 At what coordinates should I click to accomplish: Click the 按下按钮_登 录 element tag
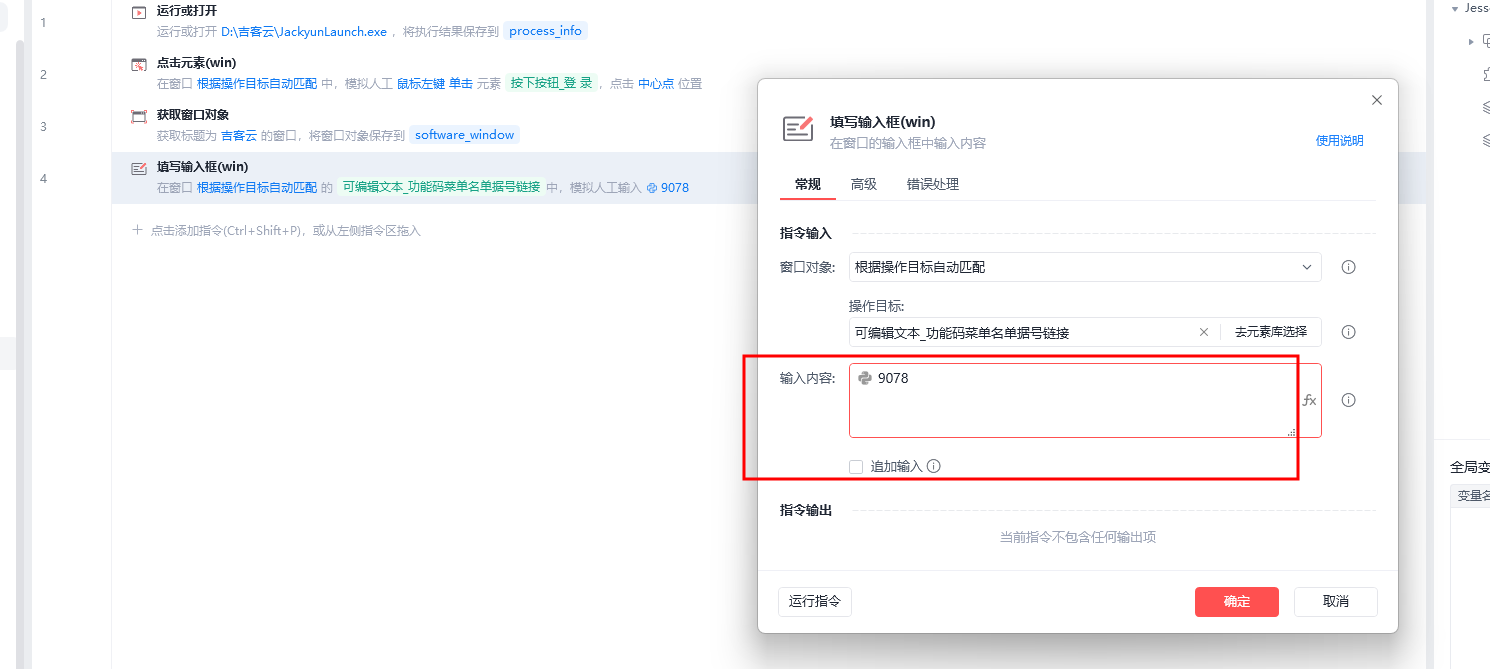[552, 83]
